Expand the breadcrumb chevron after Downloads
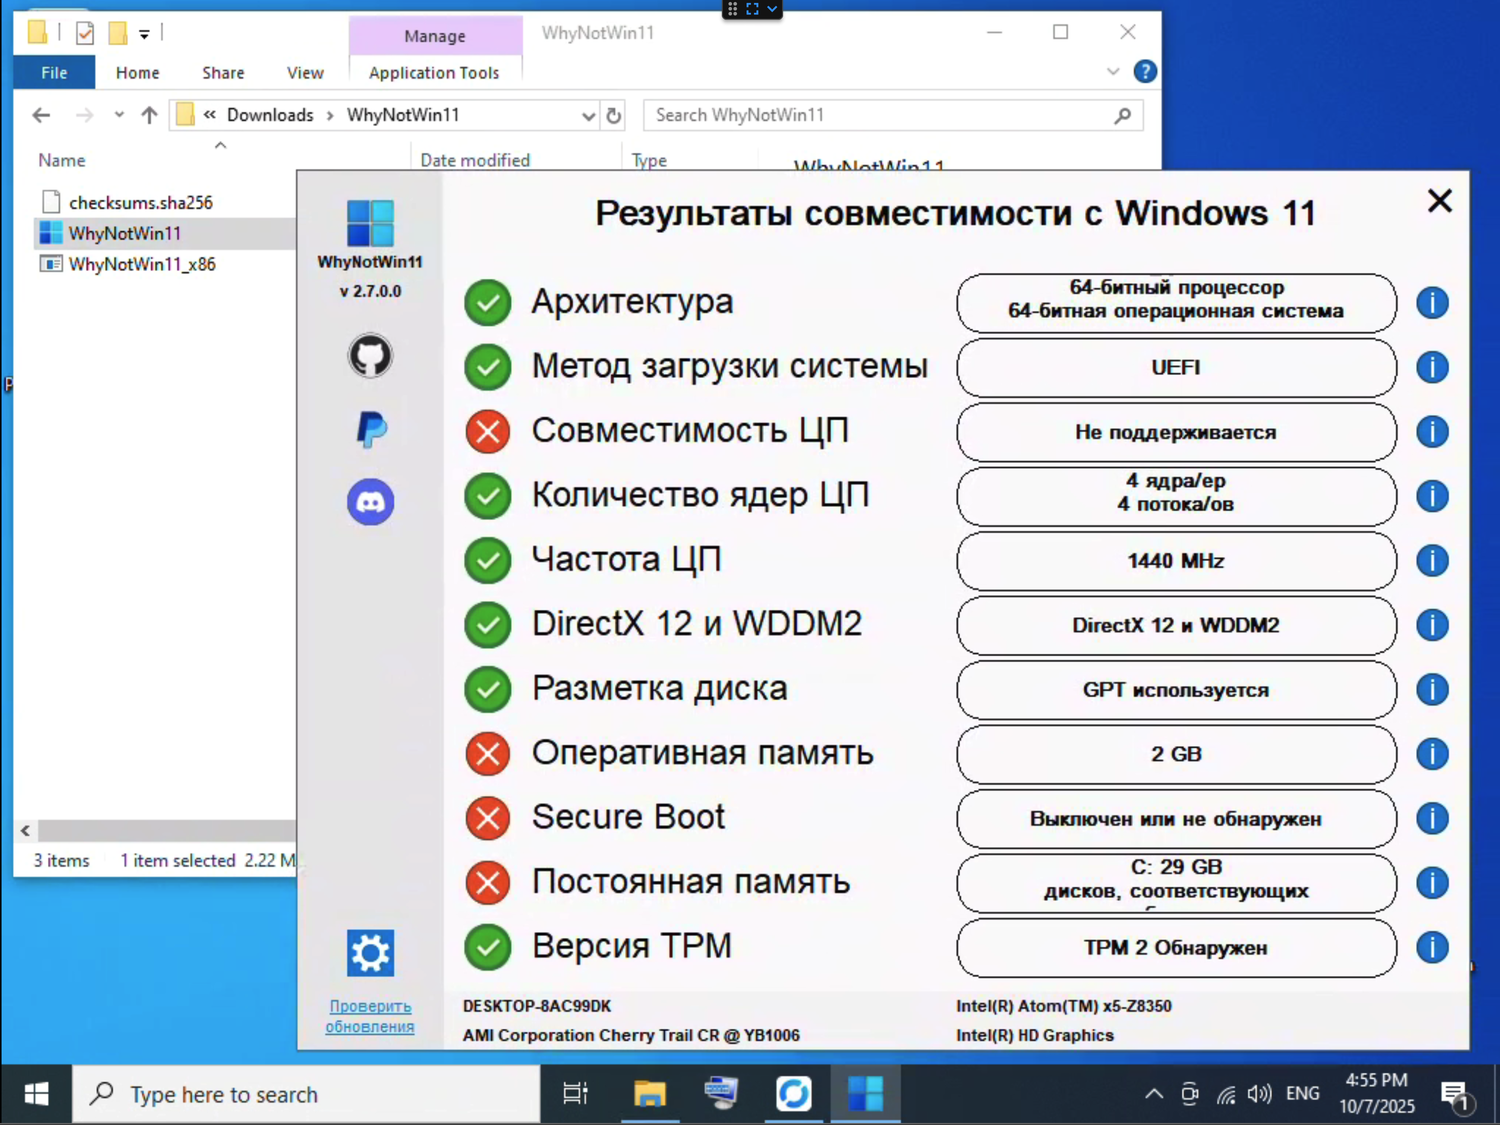 pos(330,115)
